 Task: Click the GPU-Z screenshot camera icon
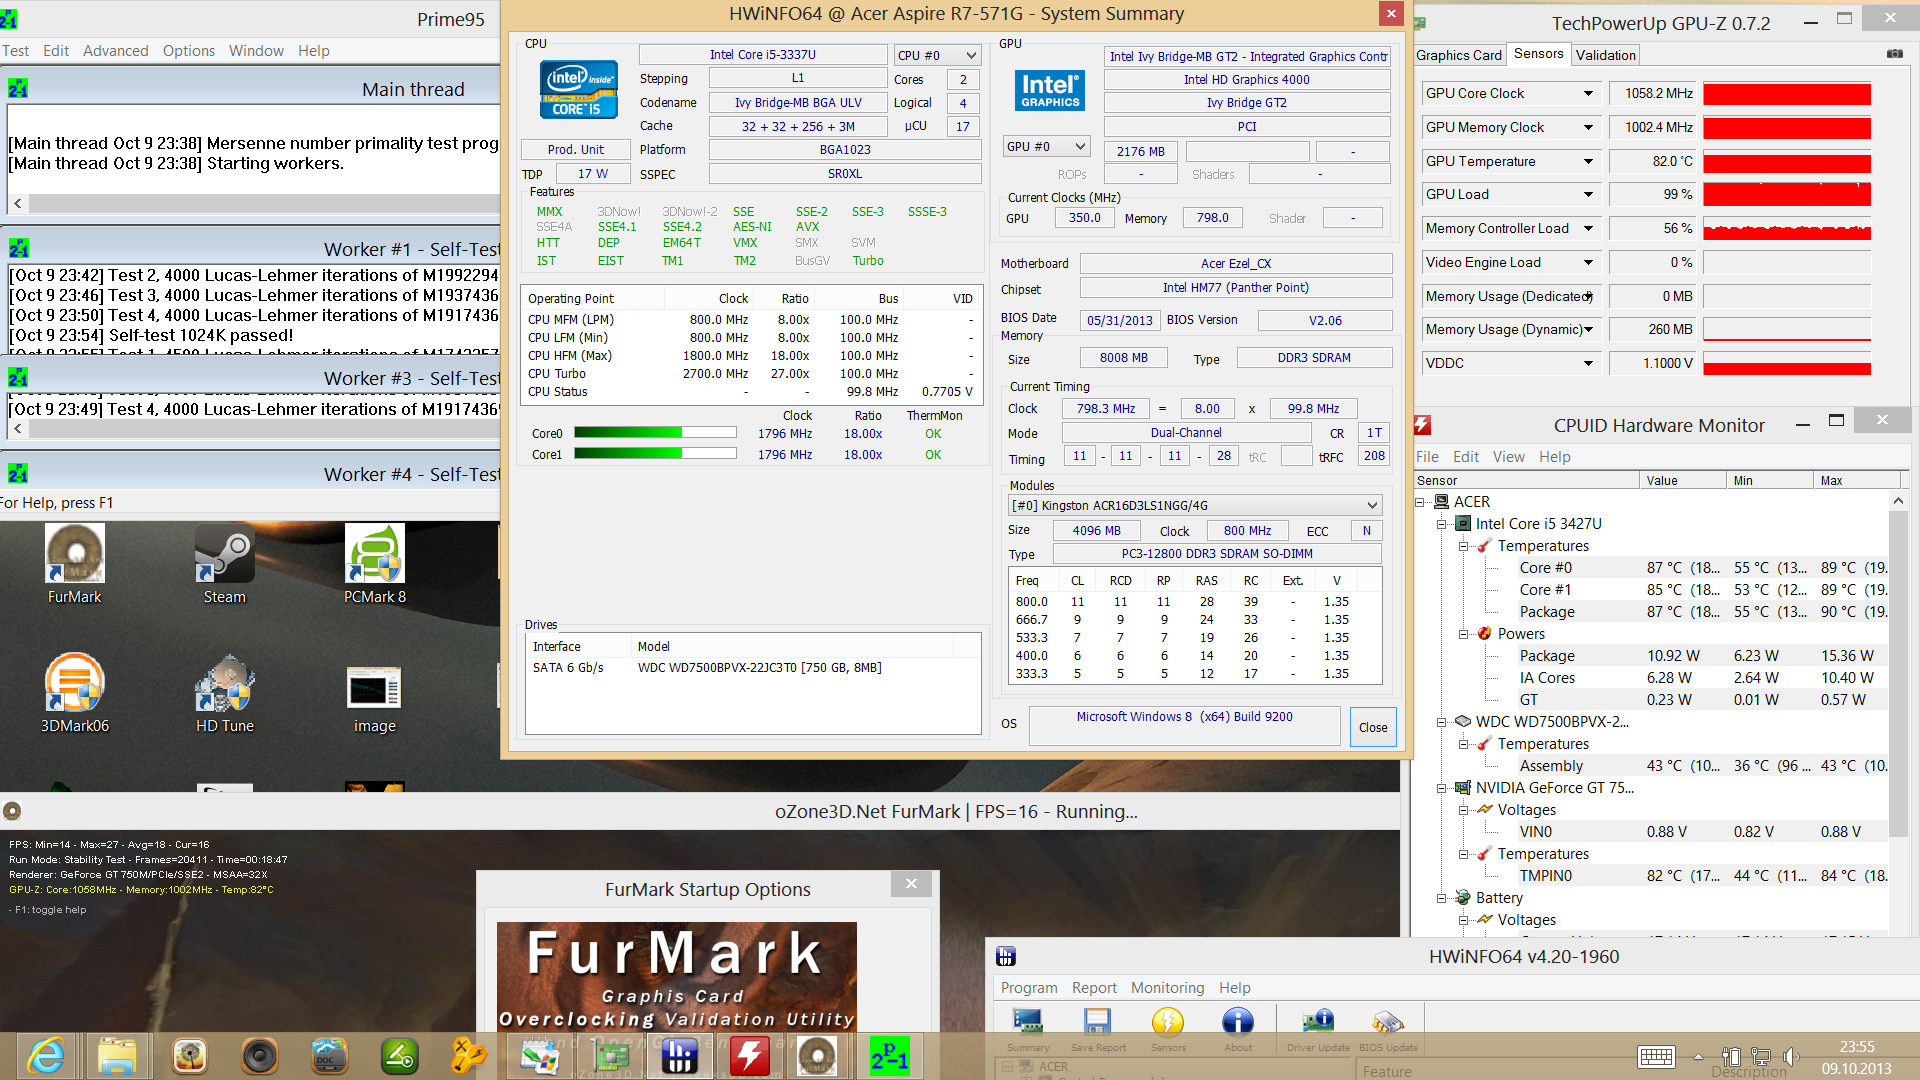(x=1894, y=54)
